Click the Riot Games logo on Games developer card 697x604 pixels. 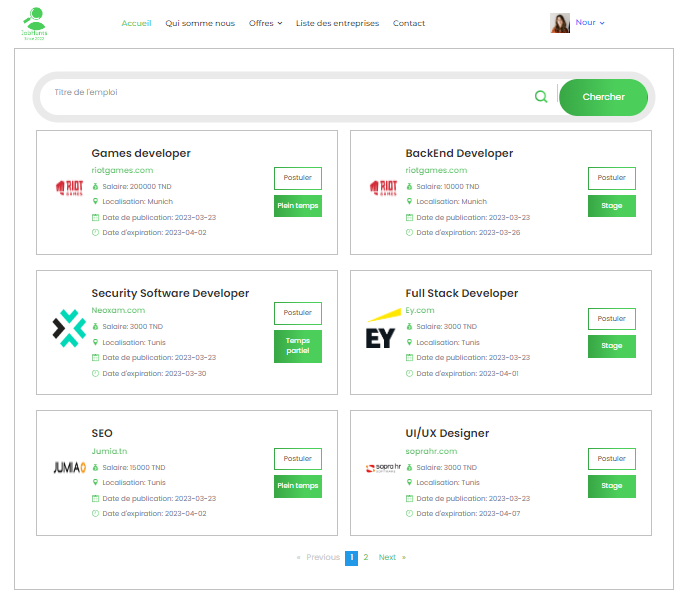pos(70,187)
